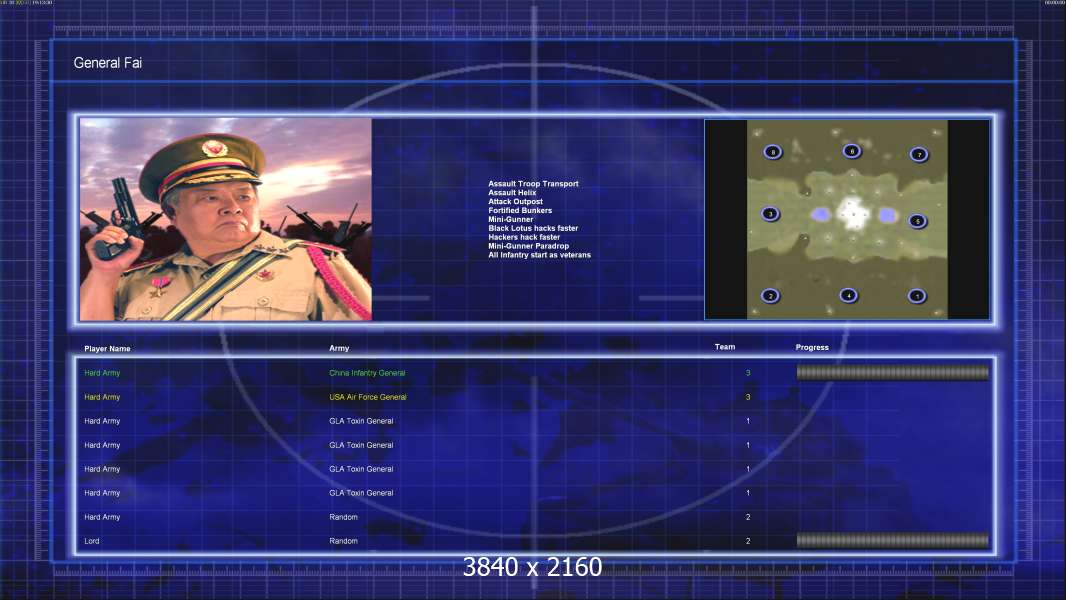Click the Team column header
Screen dimensions: 1066x600
coord(725,347)
